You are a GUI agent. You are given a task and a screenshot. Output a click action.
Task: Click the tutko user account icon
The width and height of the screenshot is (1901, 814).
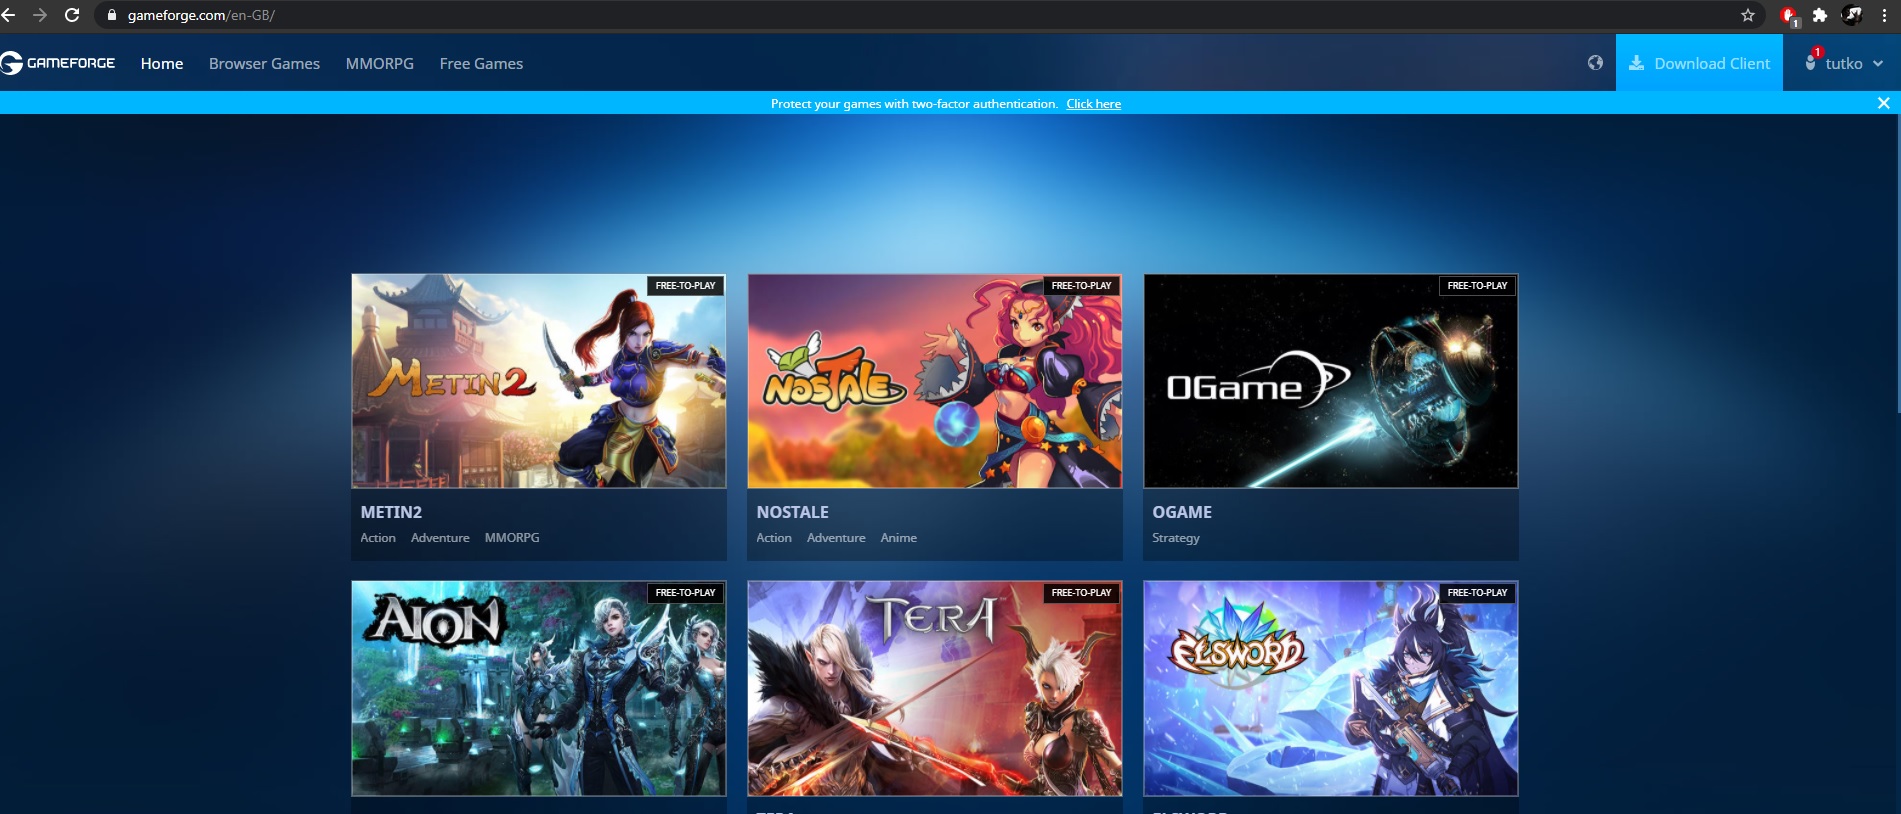tap(1811, 61)
